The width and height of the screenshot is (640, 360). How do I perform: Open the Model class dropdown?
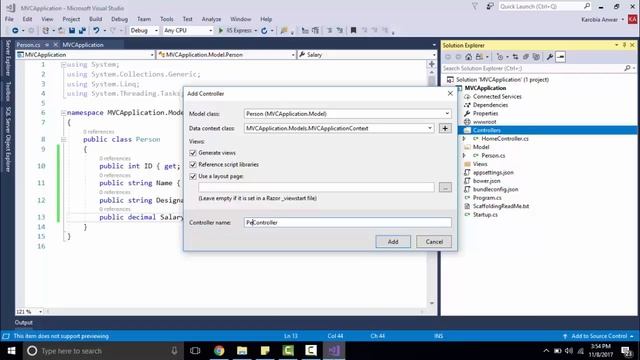pos(447,113)
